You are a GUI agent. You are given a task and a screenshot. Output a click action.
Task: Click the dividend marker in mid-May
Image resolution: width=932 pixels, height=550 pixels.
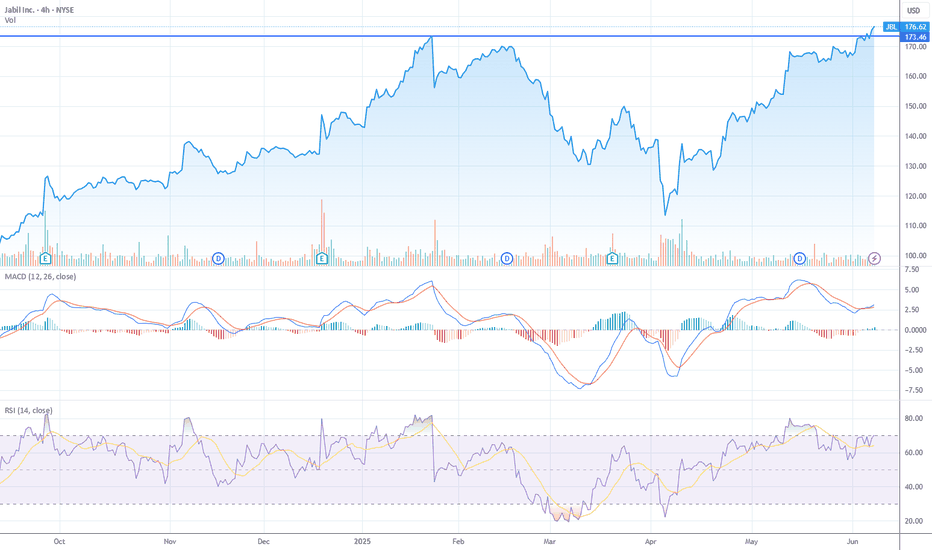799,258
